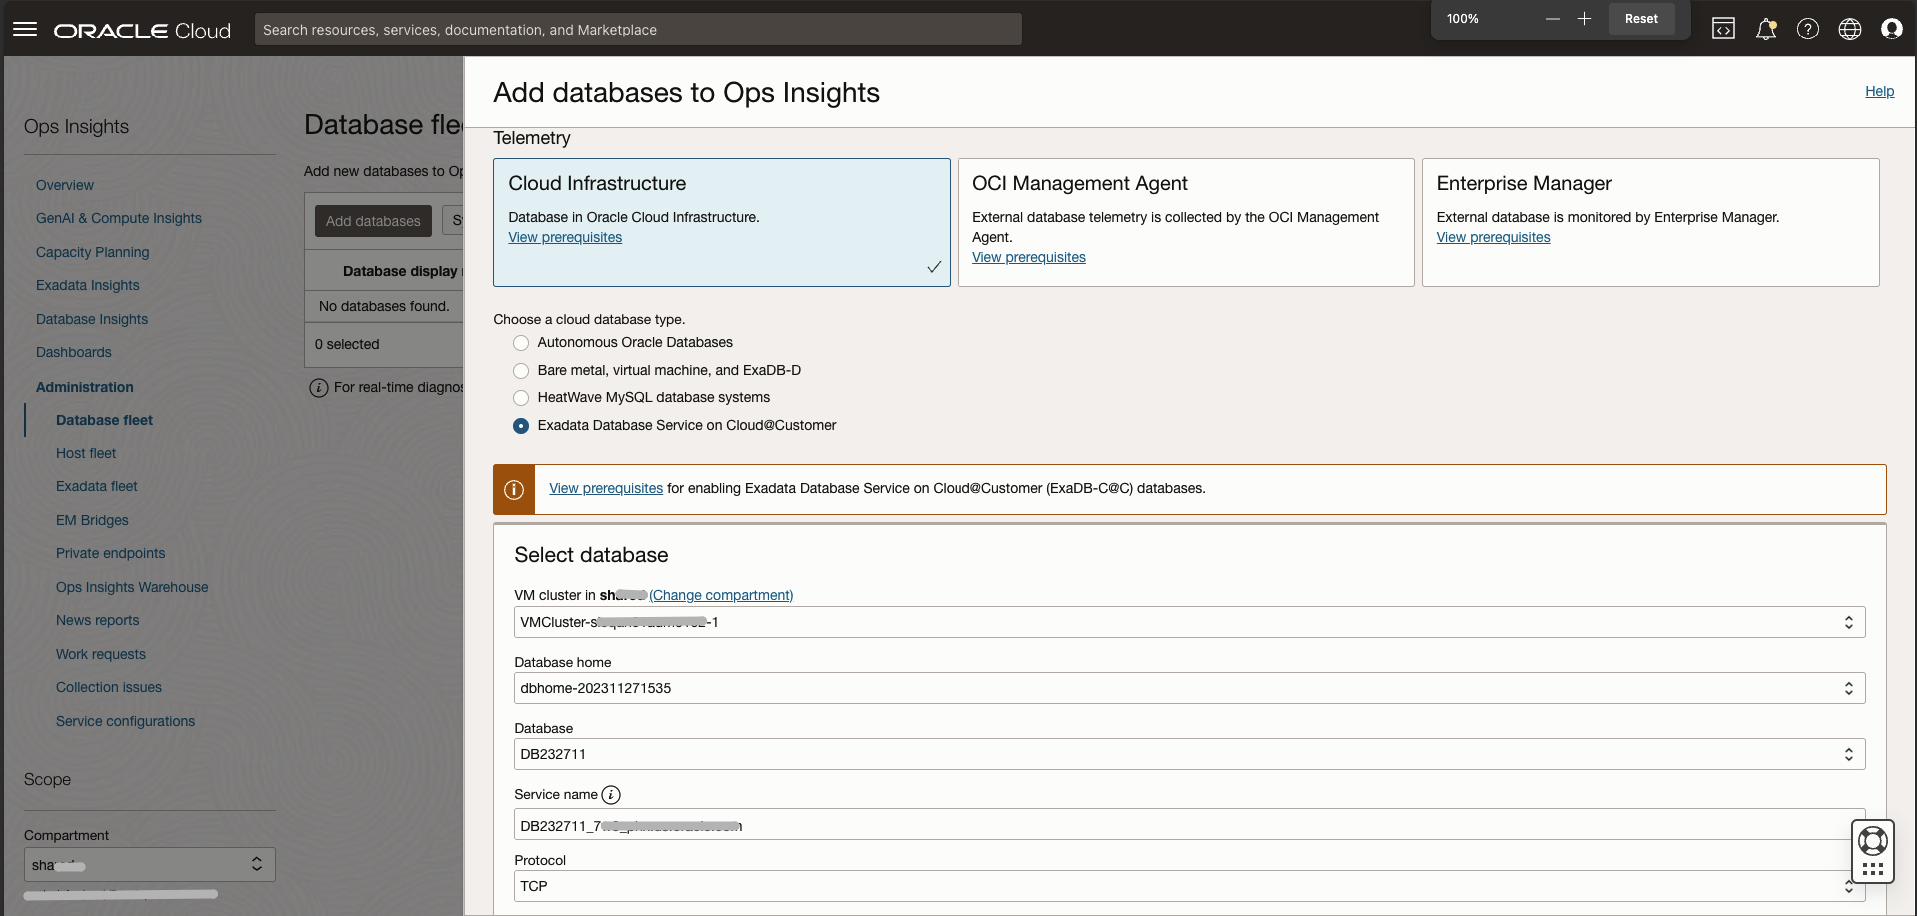Open the hamburger navigation menu

25,30
